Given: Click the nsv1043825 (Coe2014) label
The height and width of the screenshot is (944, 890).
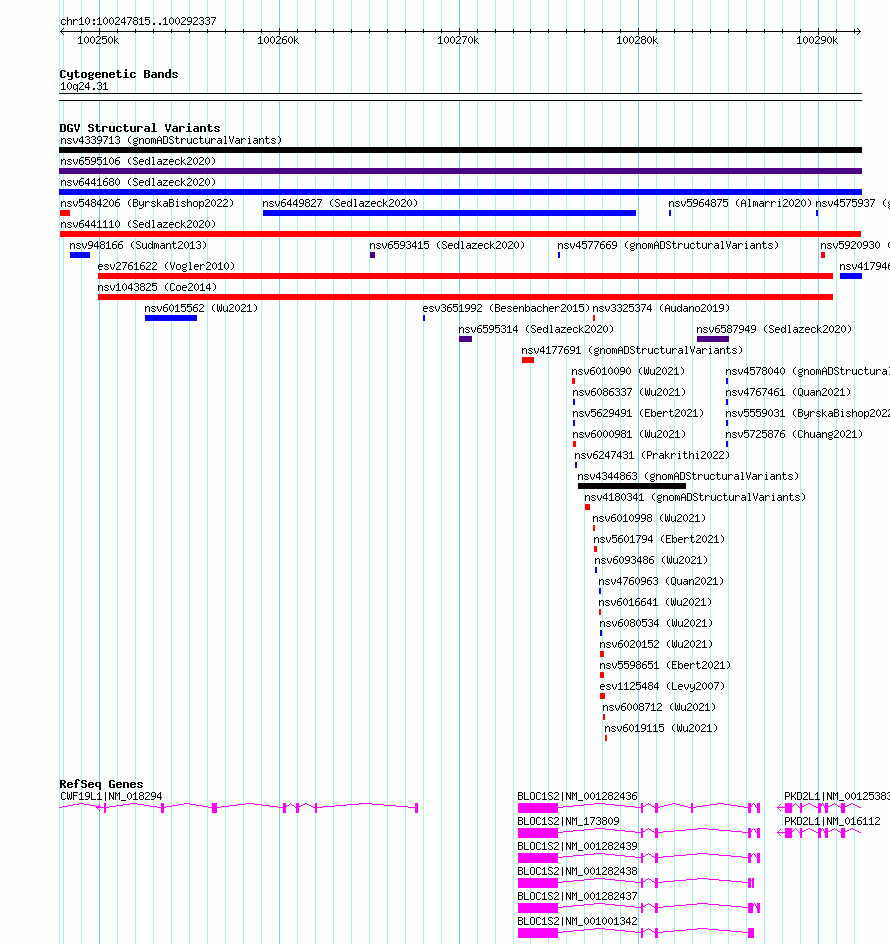Looking at the screenshot, I should [x=157, y=287].
